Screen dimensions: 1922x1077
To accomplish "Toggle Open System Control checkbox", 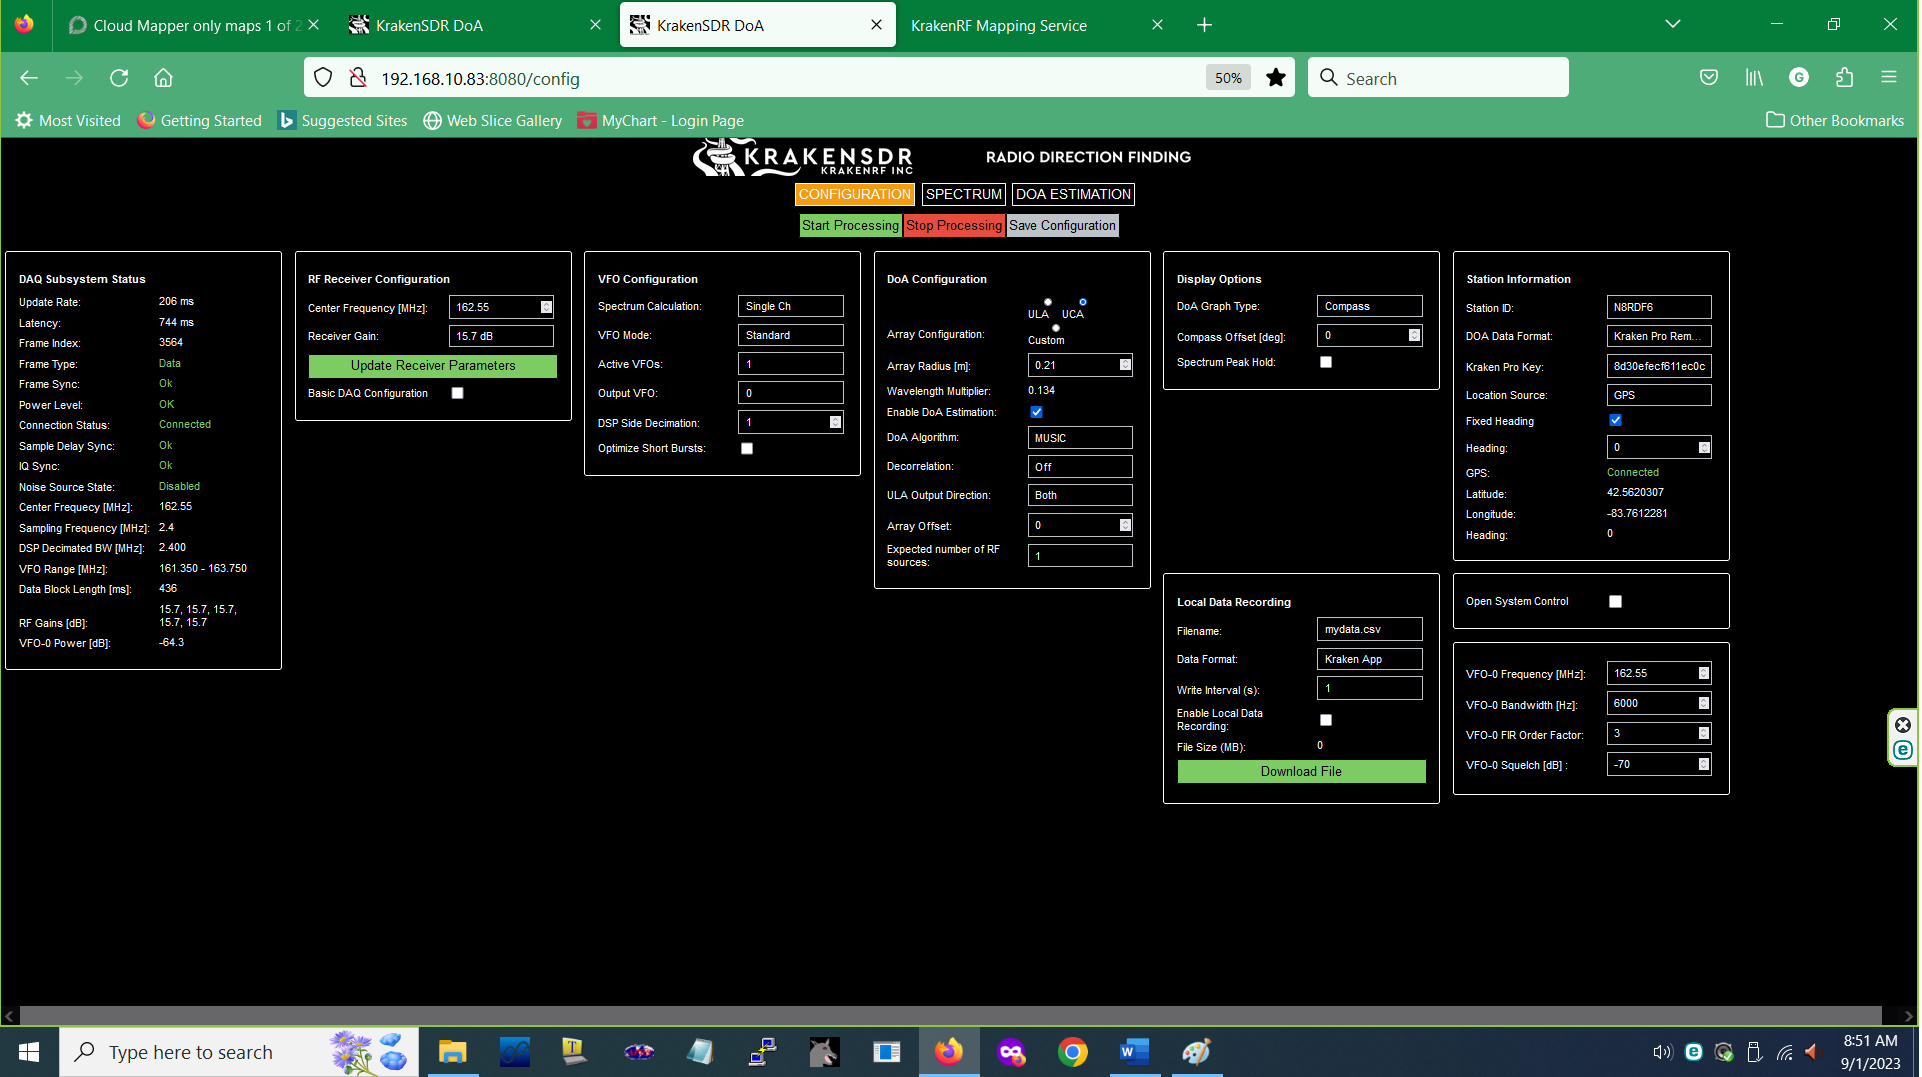I will click(x=1616, y=601).
